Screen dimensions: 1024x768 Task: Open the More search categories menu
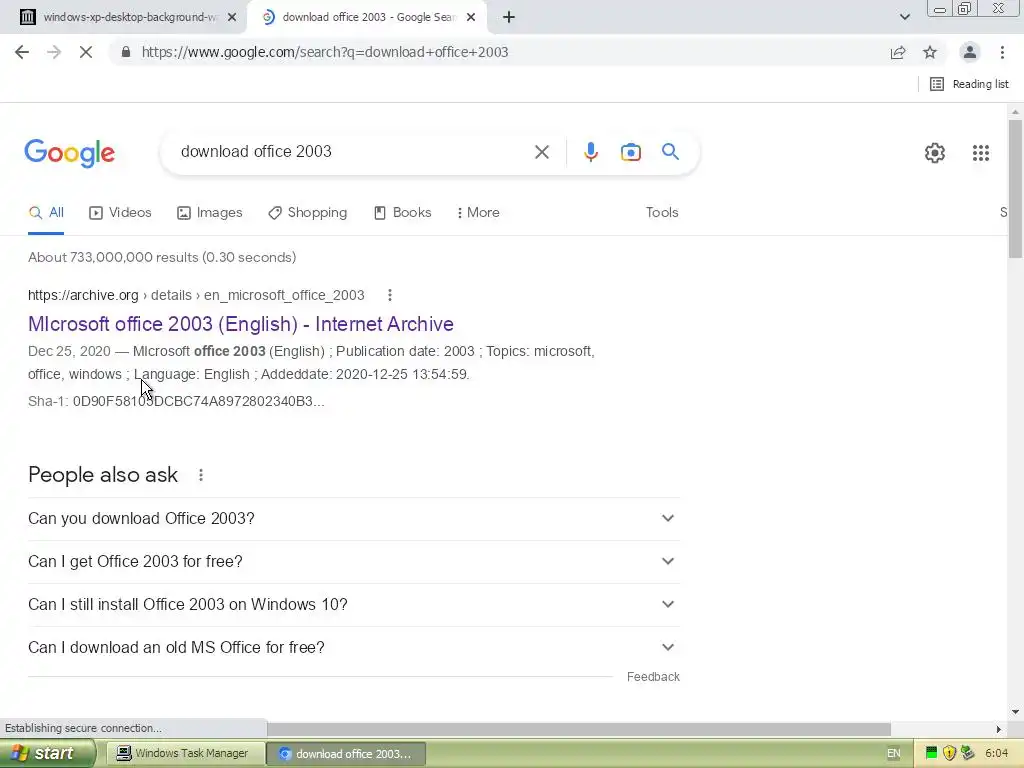click(478, 212)
